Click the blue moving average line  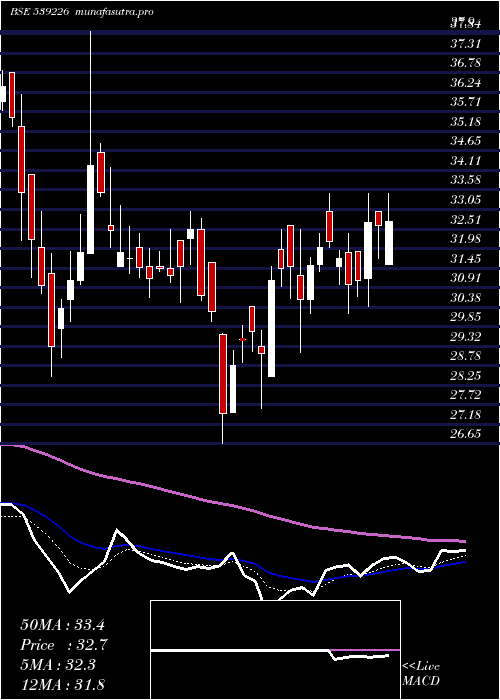[x=232, y=560]
